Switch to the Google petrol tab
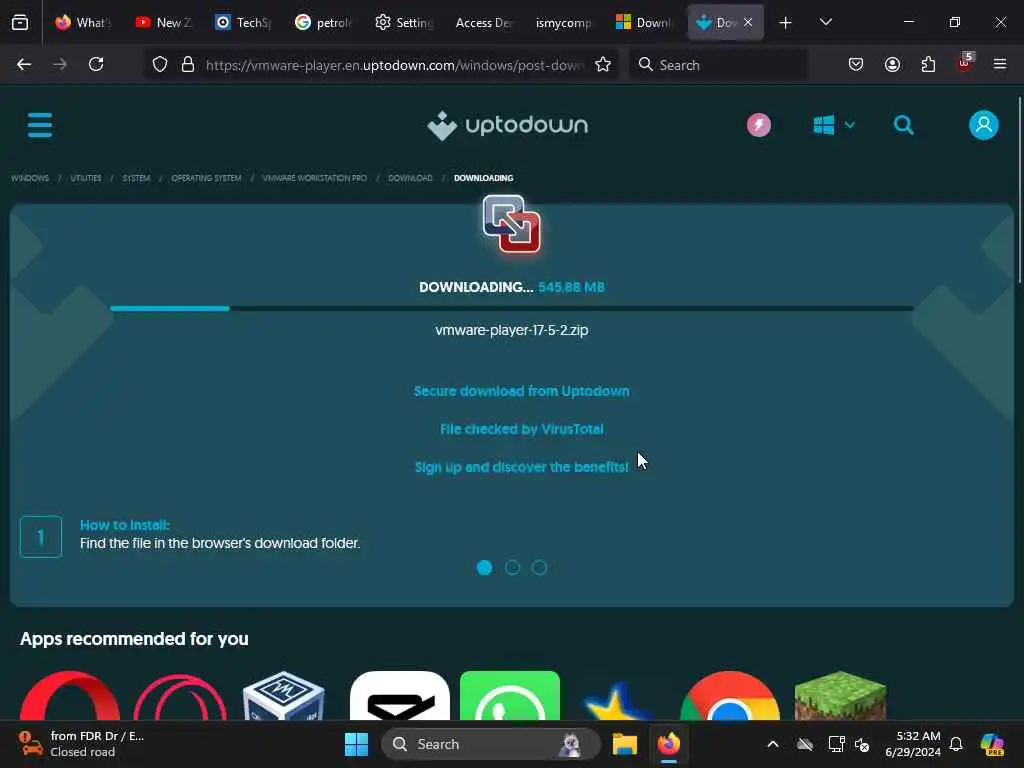 324,22
